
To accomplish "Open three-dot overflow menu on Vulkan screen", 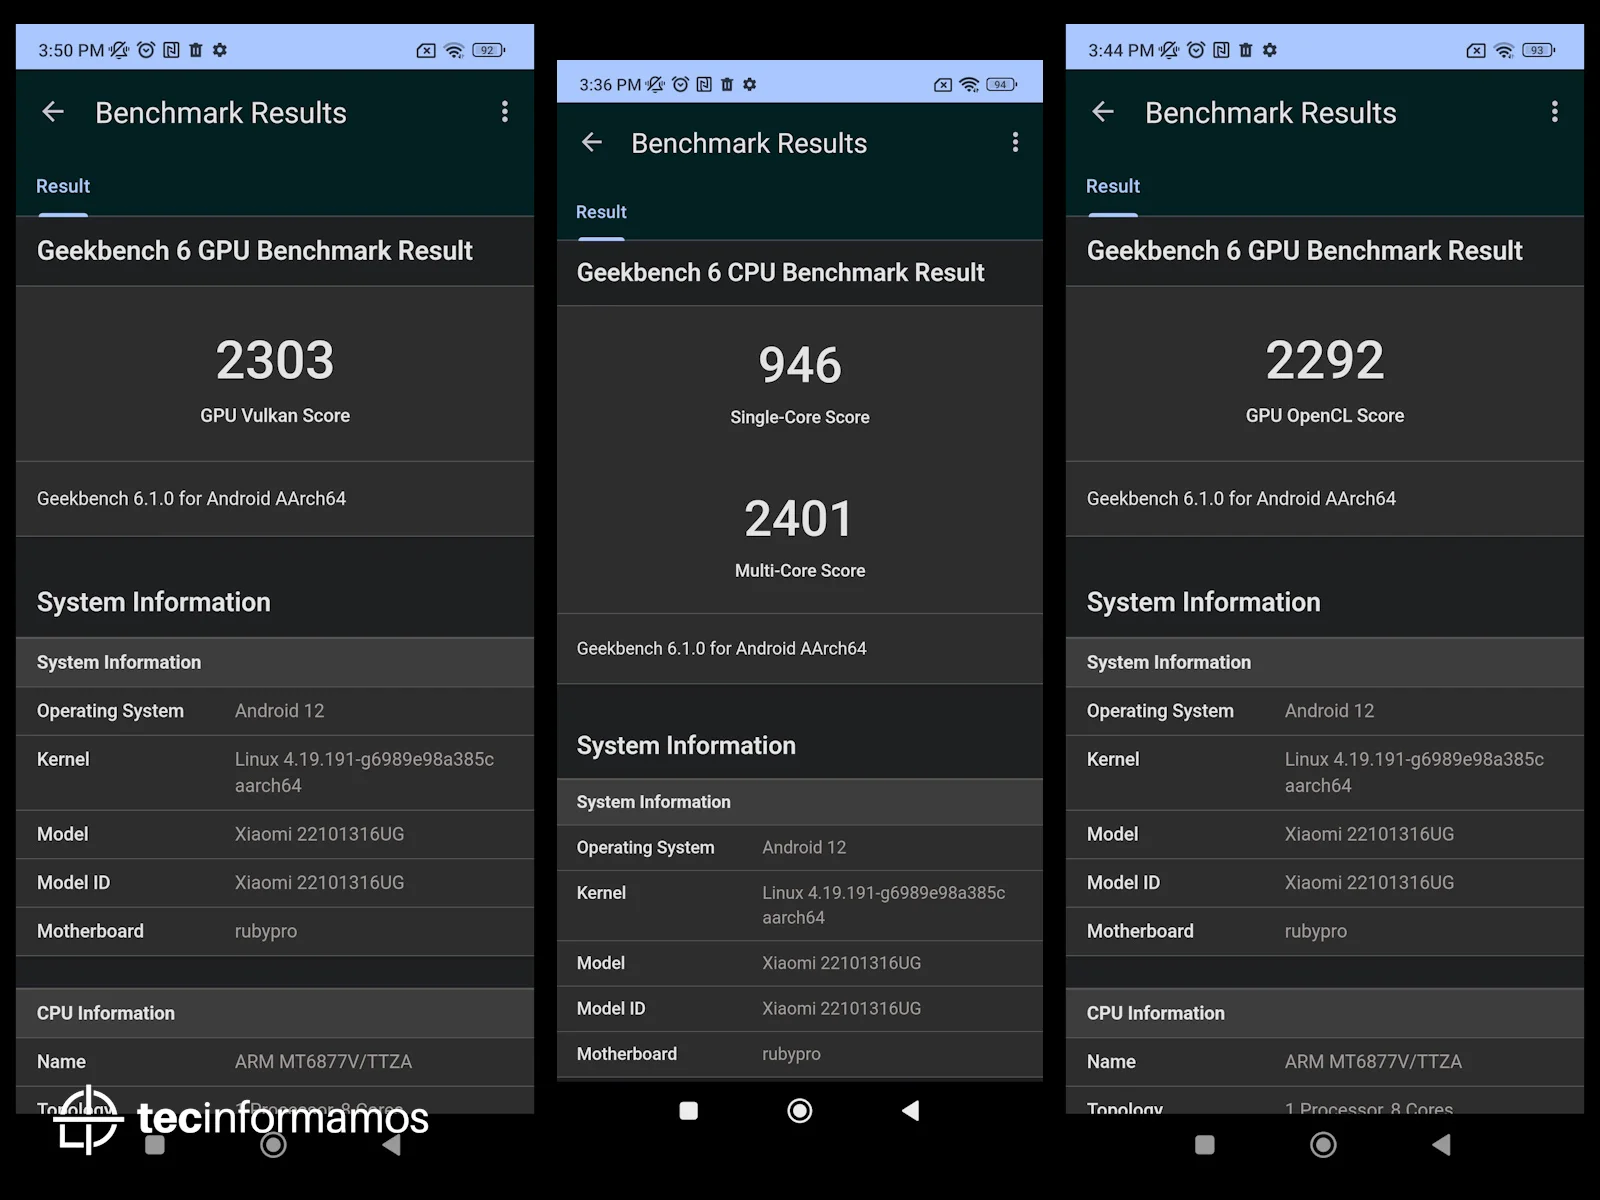I will [505, 112].
